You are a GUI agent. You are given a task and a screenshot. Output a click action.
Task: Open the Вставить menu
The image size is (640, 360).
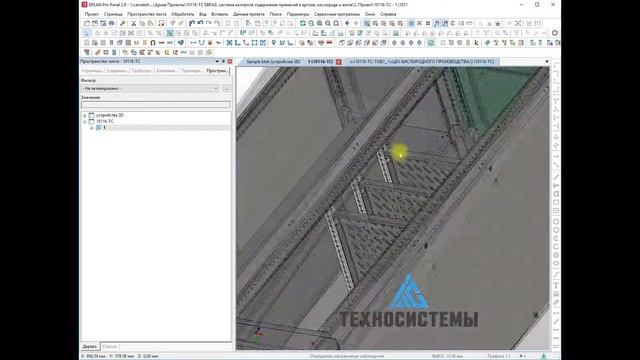click(220, 14)
